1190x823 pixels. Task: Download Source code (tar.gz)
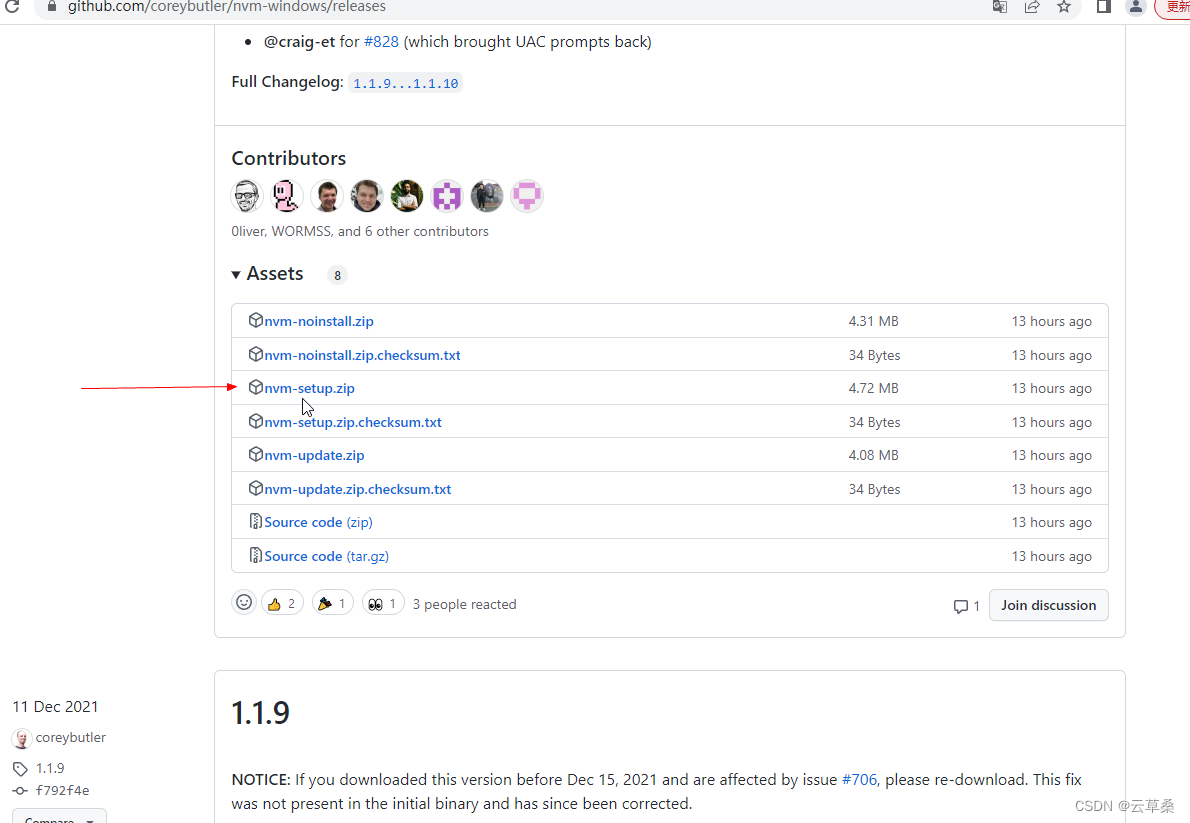pyautogui.click(x=326, y=557)
